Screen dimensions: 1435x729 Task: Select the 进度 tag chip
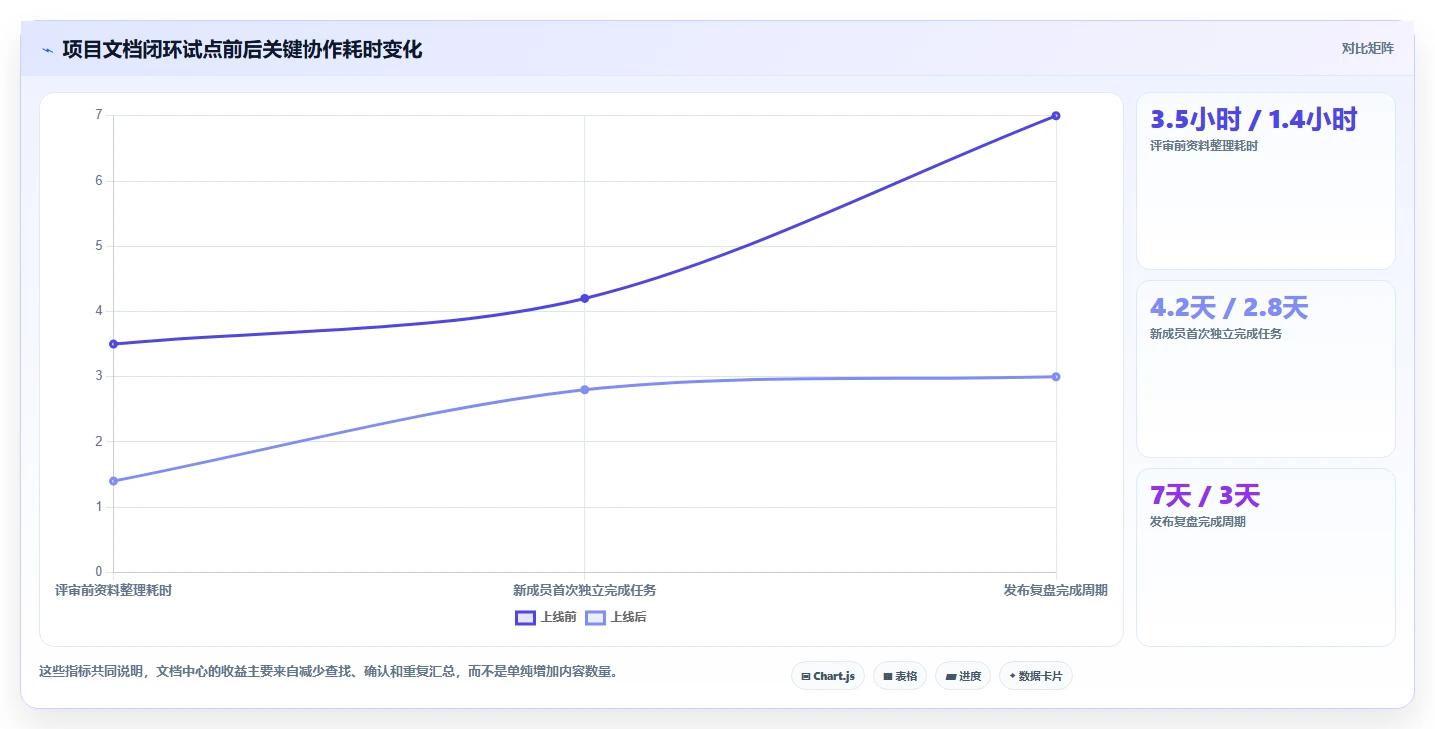(963, 676)
